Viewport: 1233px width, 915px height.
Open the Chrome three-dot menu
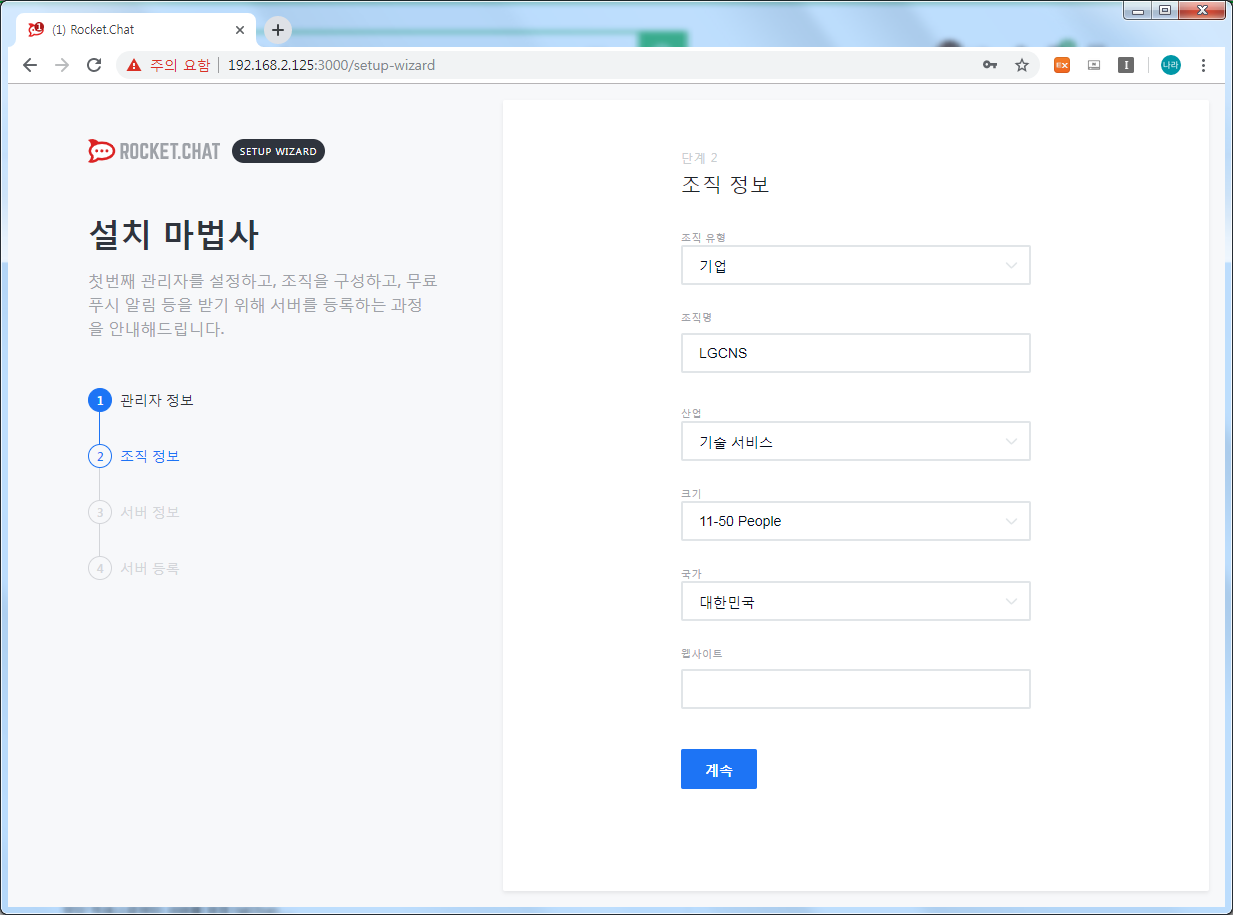point(1203,65)
